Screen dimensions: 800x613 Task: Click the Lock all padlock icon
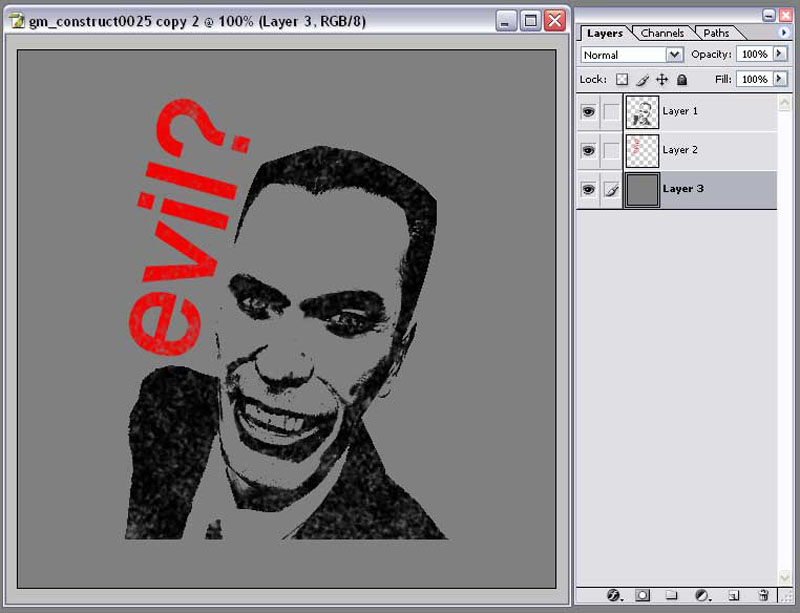682,79
